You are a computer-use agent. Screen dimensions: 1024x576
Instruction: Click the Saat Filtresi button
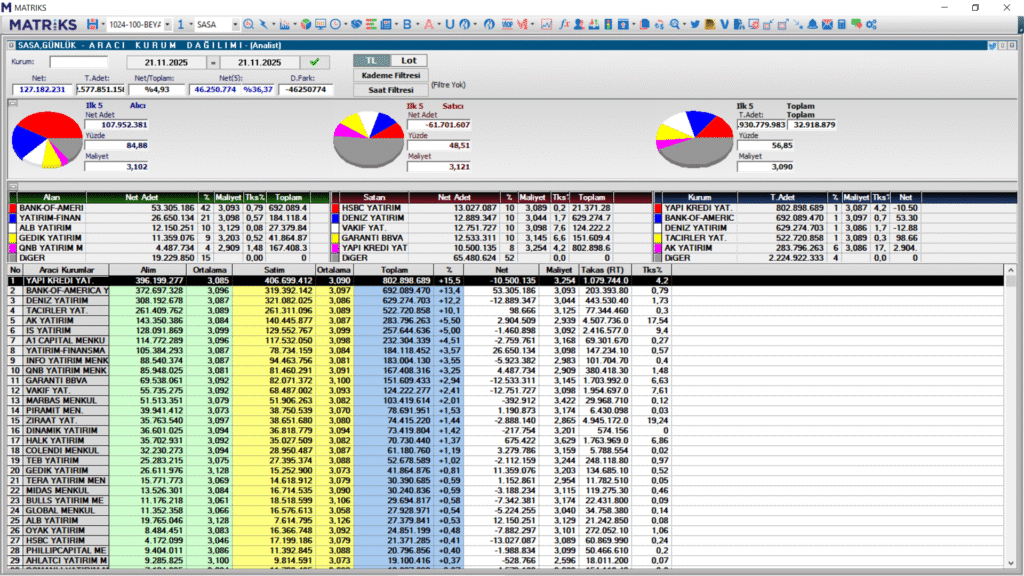click(390, 90)
